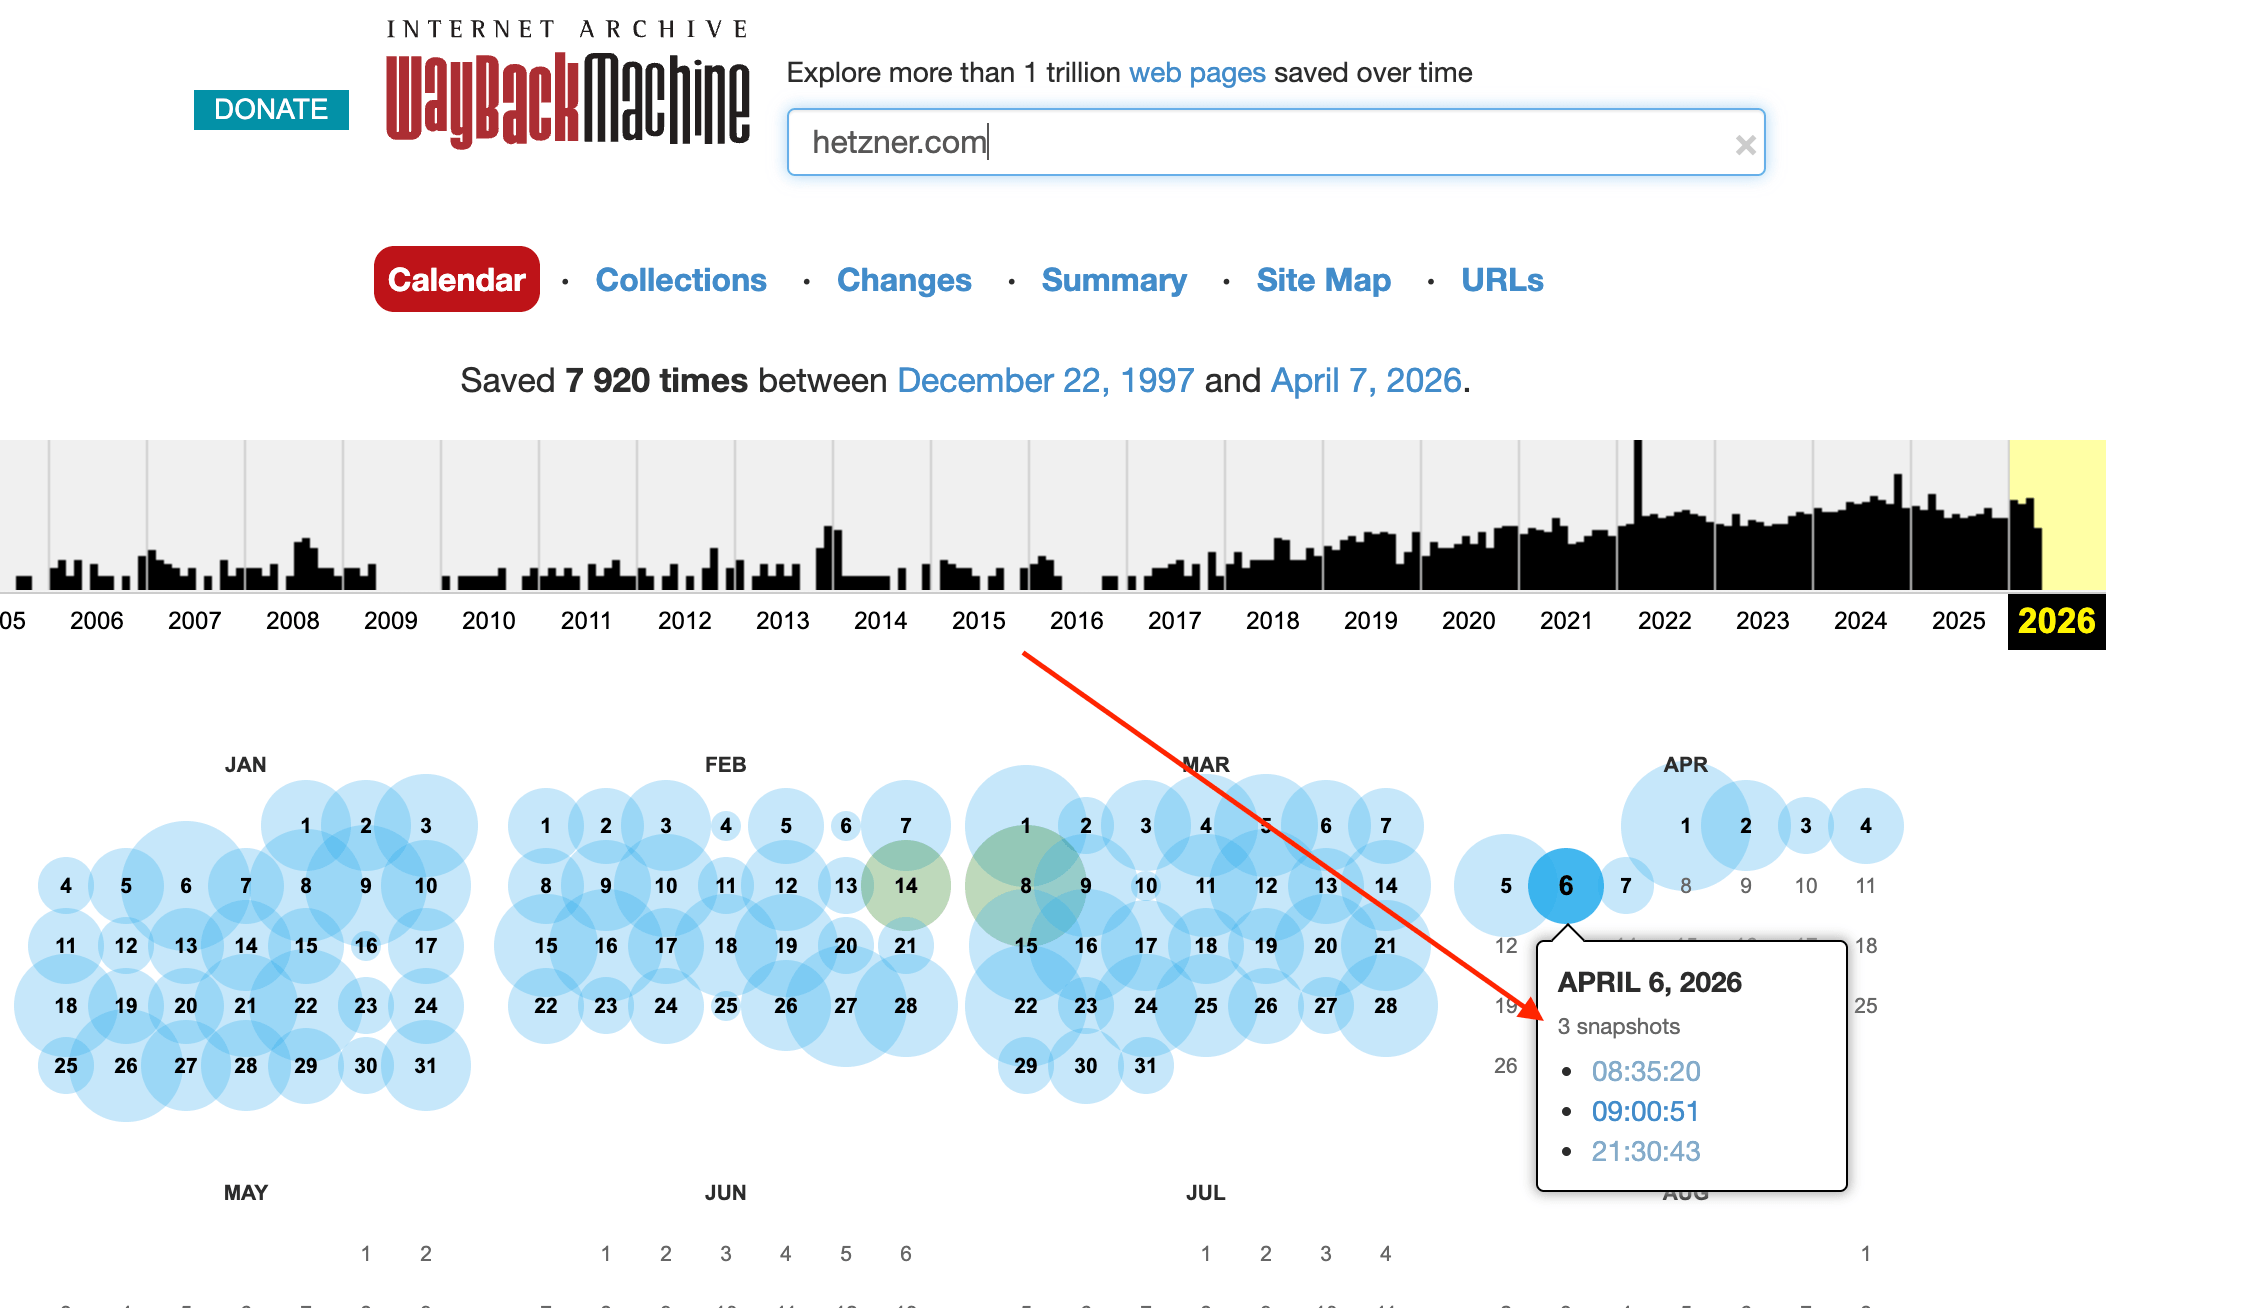2250x1308 pixels.
Task: Select year 2010 in the timeline
Action: tap(488, 621)
